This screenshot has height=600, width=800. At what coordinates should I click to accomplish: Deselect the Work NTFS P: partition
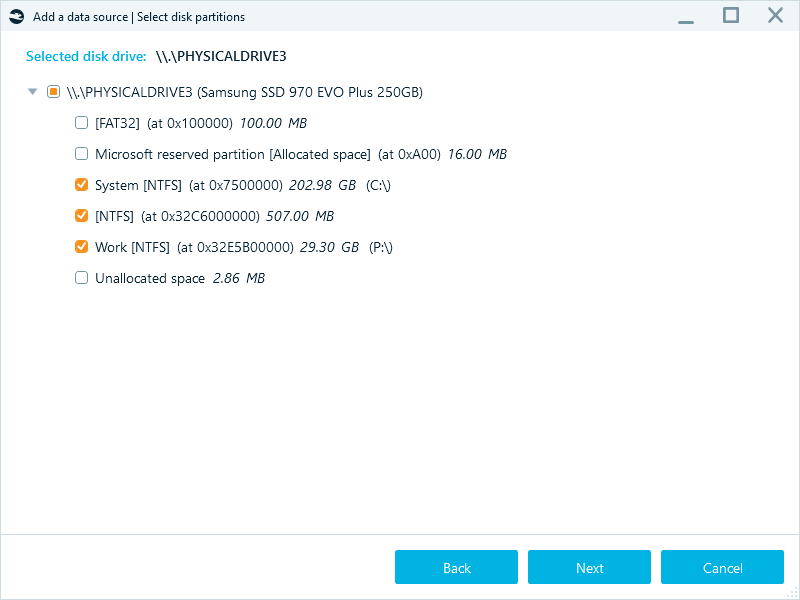point(81,246)
